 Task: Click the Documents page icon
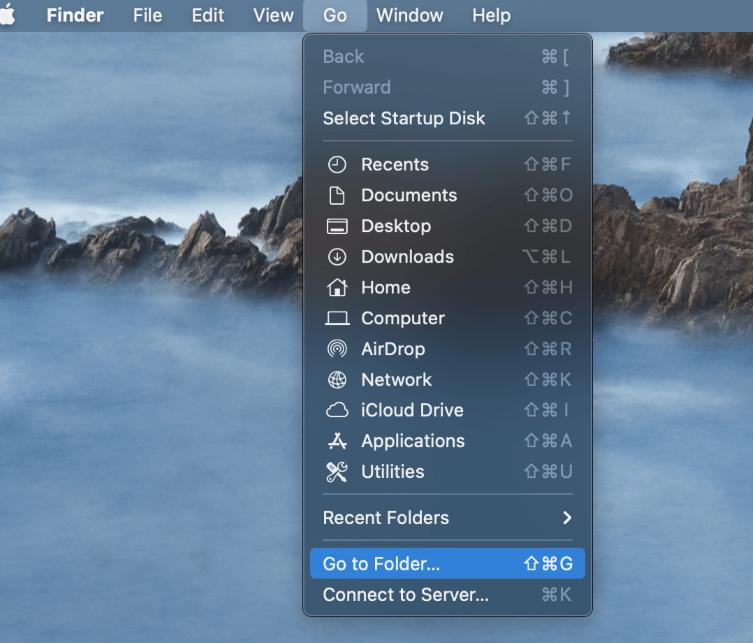(x=337, y=196)
